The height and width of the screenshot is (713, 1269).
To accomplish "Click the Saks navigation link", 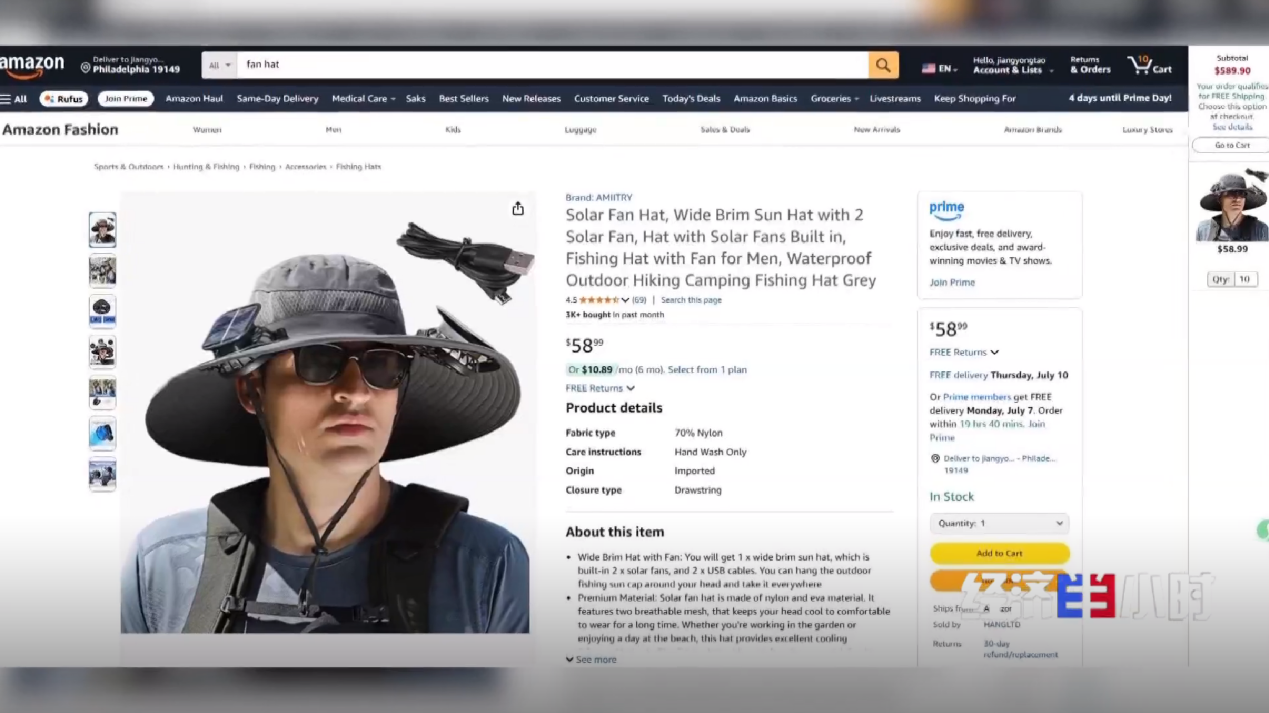I will click(416, 99).
